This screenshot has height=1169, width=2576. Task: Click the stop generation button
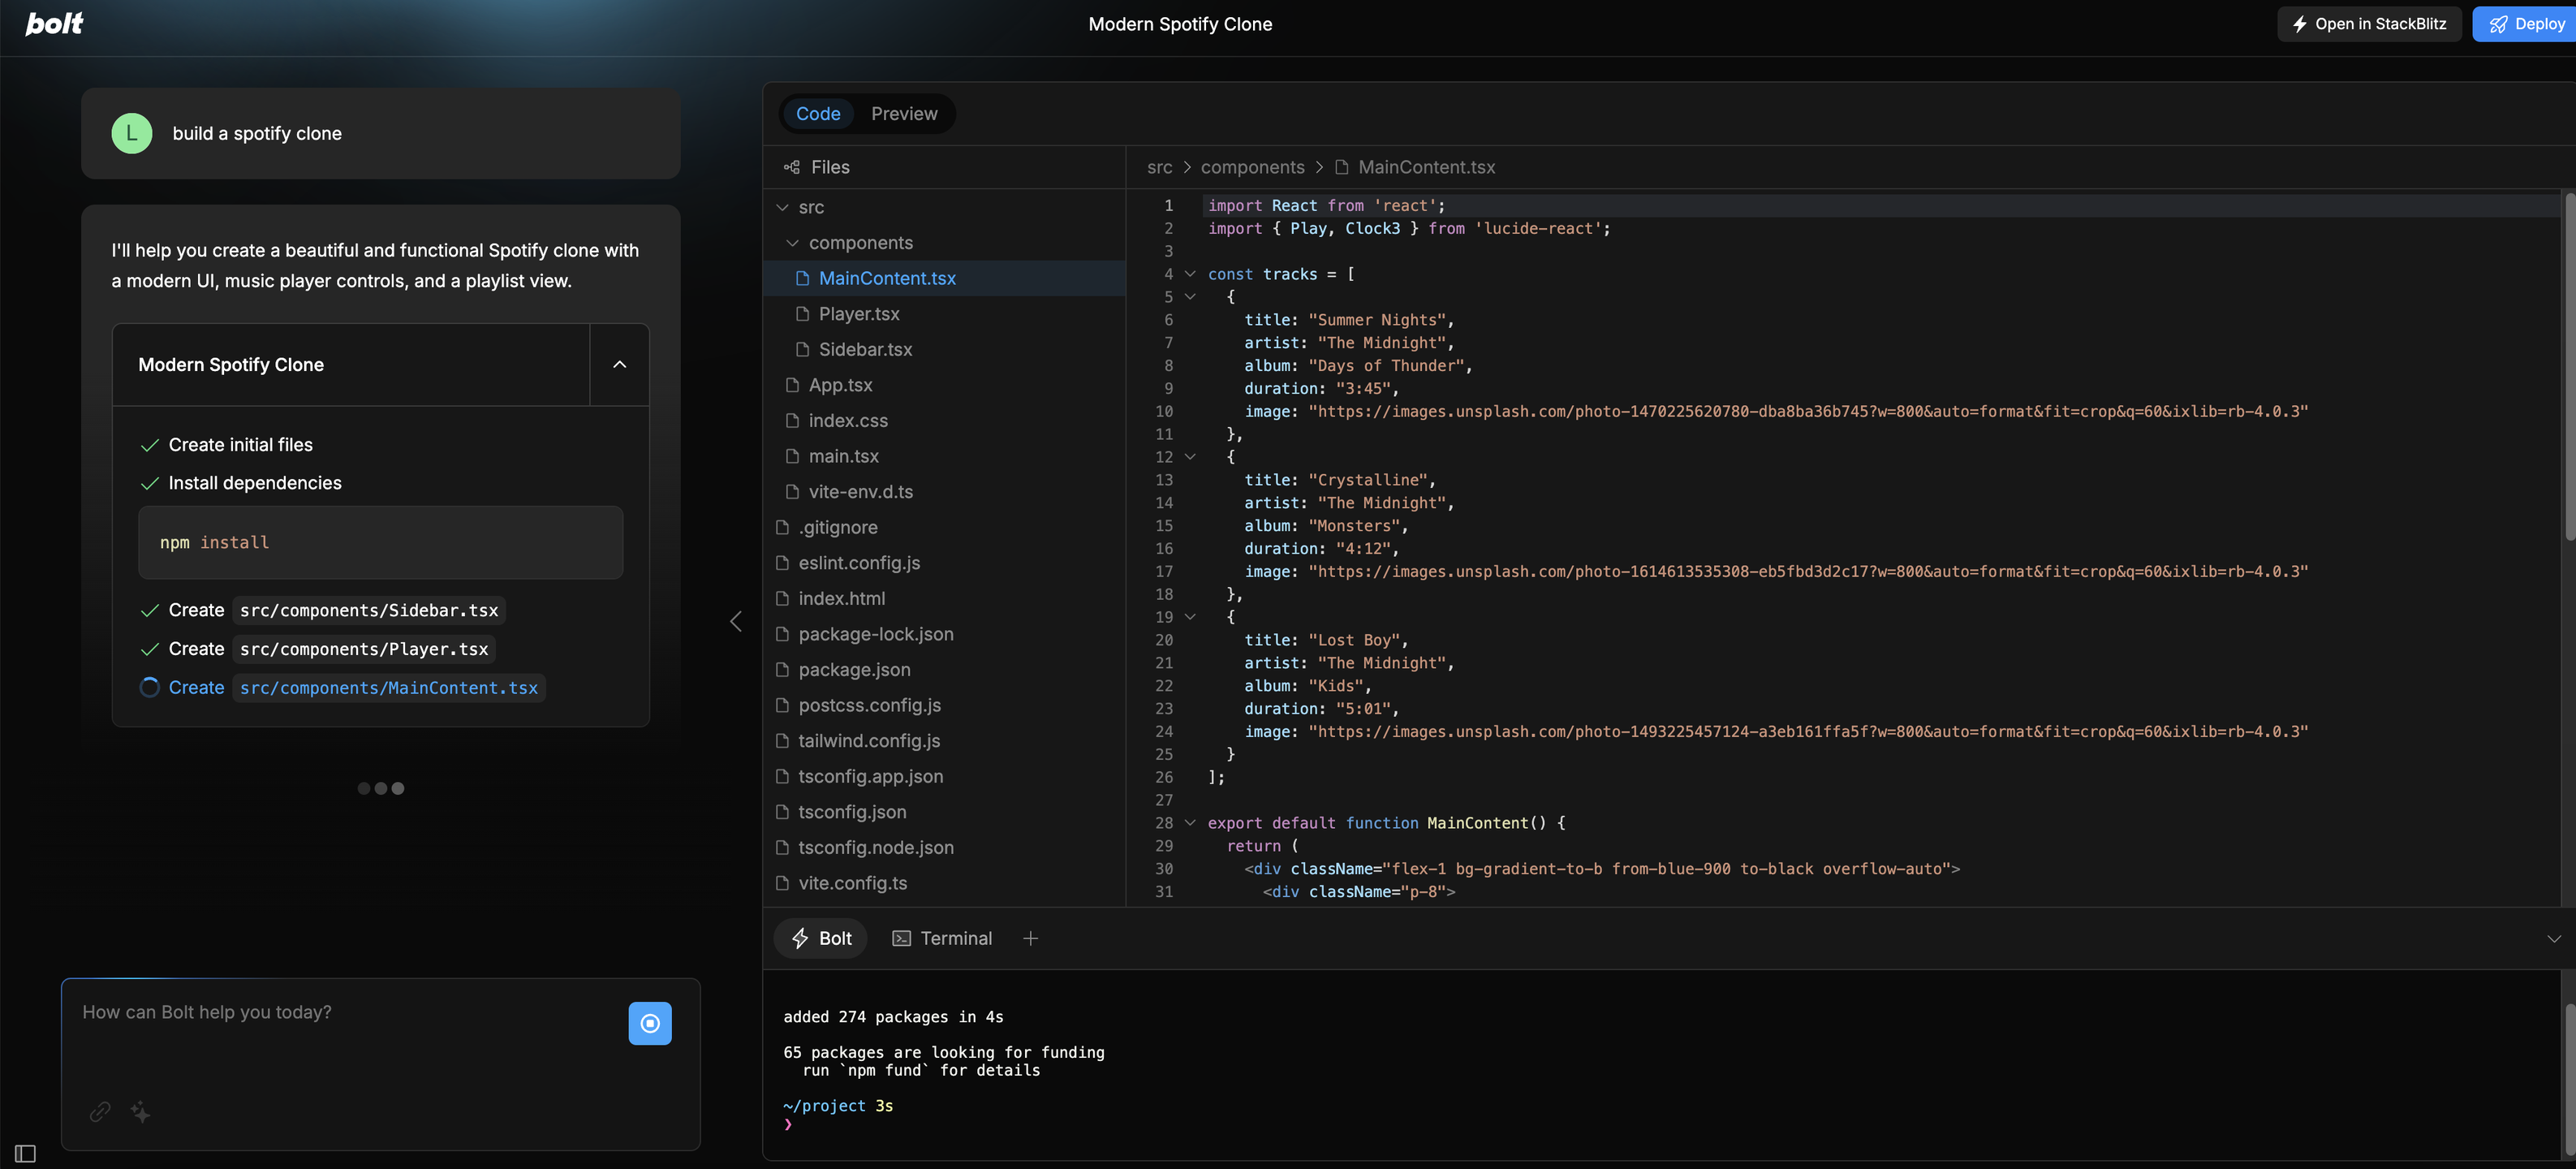(x=649, y=1023)
